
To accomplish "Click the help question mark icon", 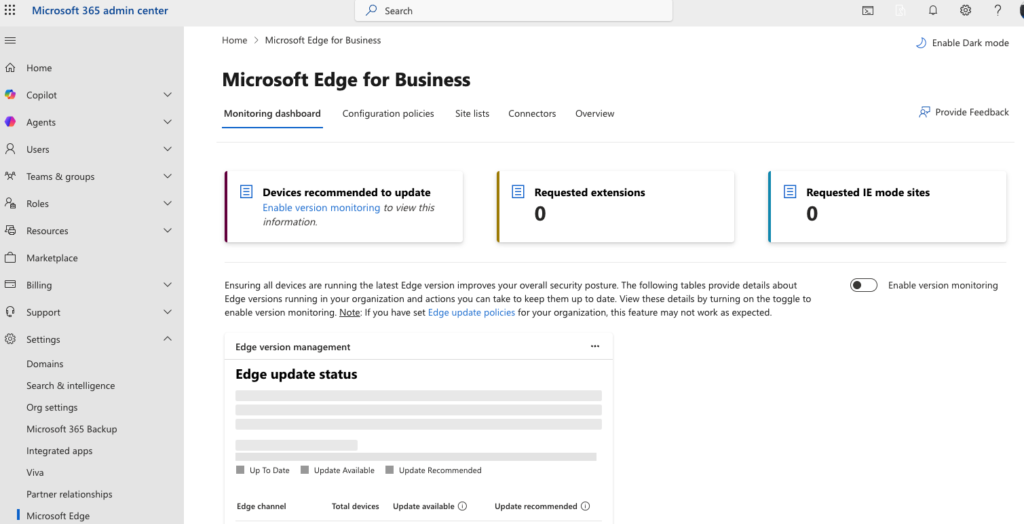I will [x=997, y=10].
